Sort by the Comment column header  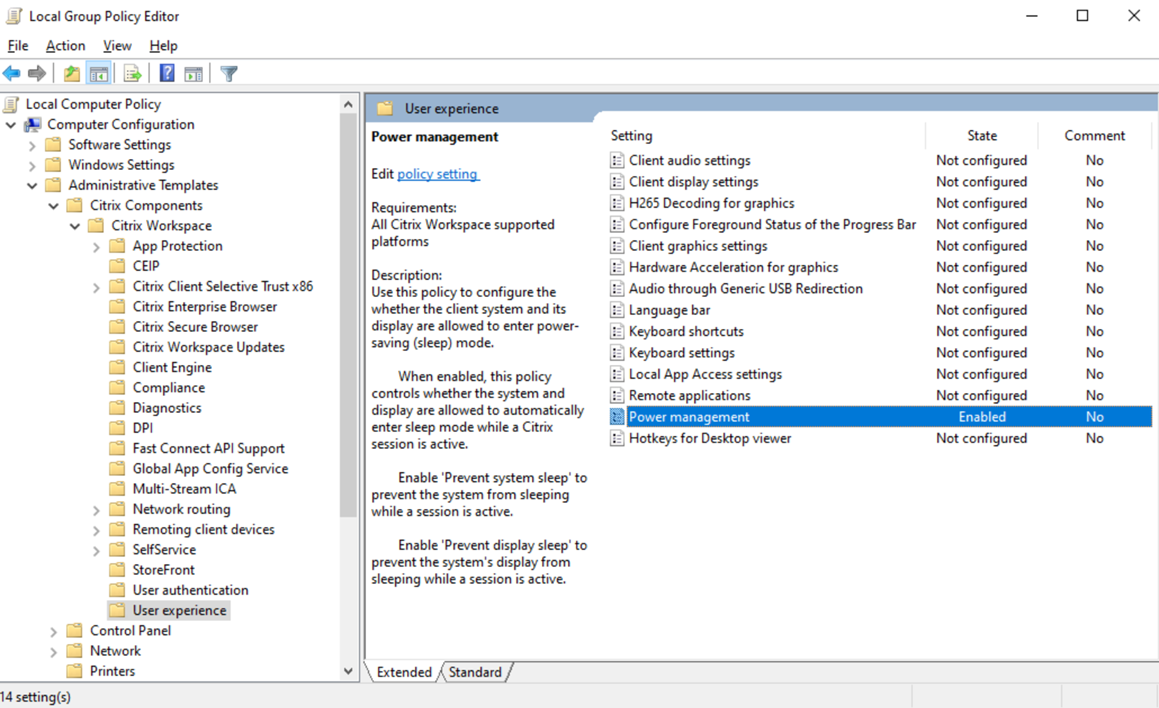point(1095,135)
